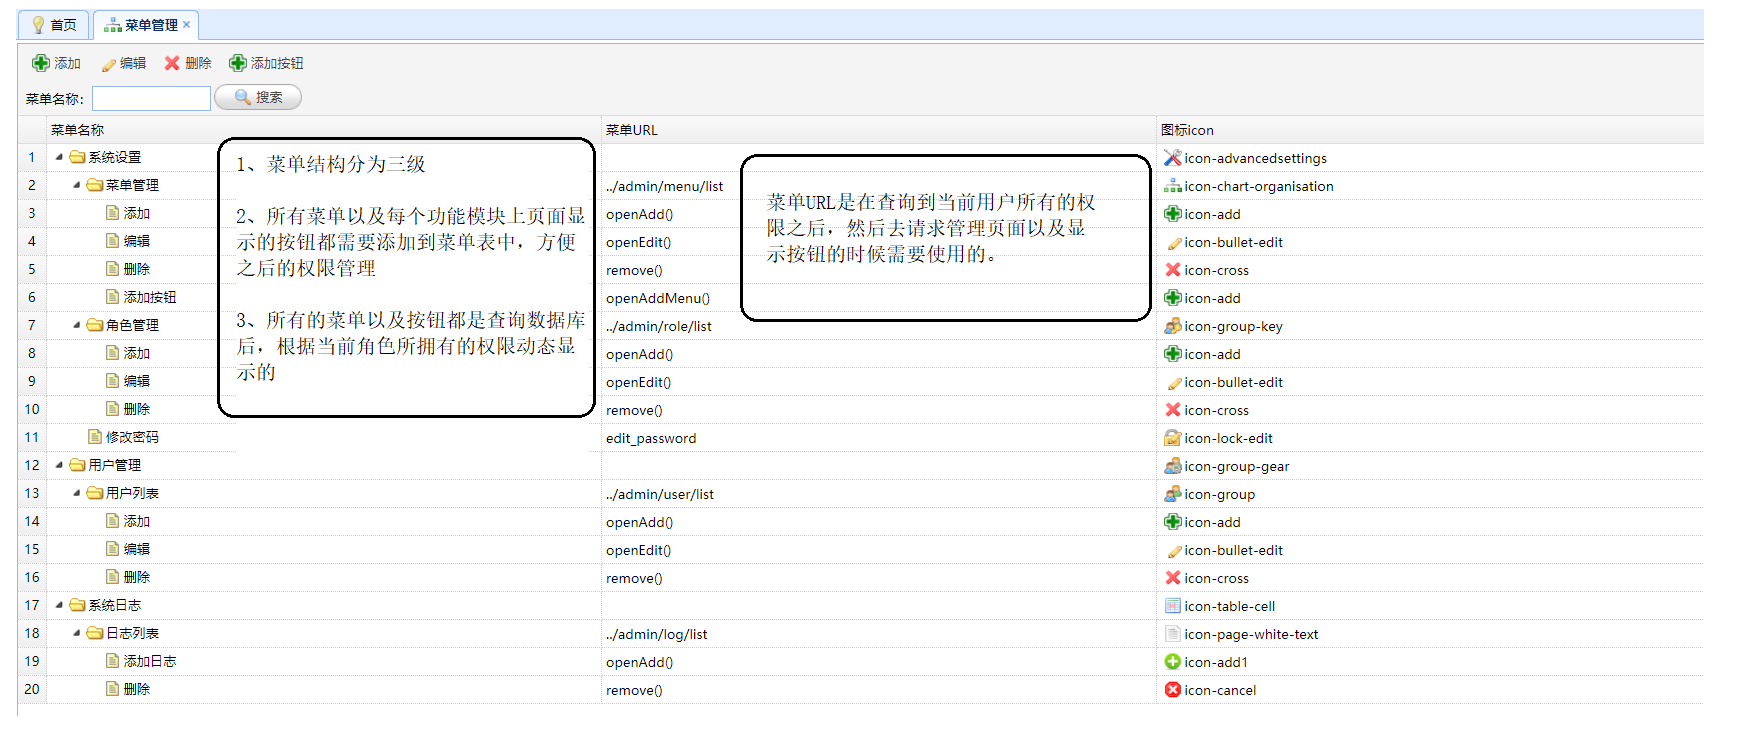Focus the 菜单名称 search input field

pos(151,98)
